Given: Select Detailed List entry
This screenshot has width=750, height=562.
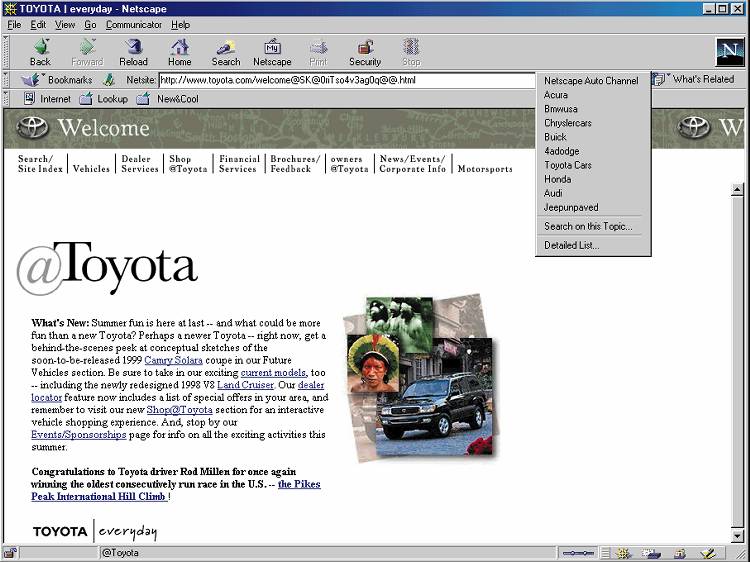Looking at the screenshot, I should click(x=593, y=245).
